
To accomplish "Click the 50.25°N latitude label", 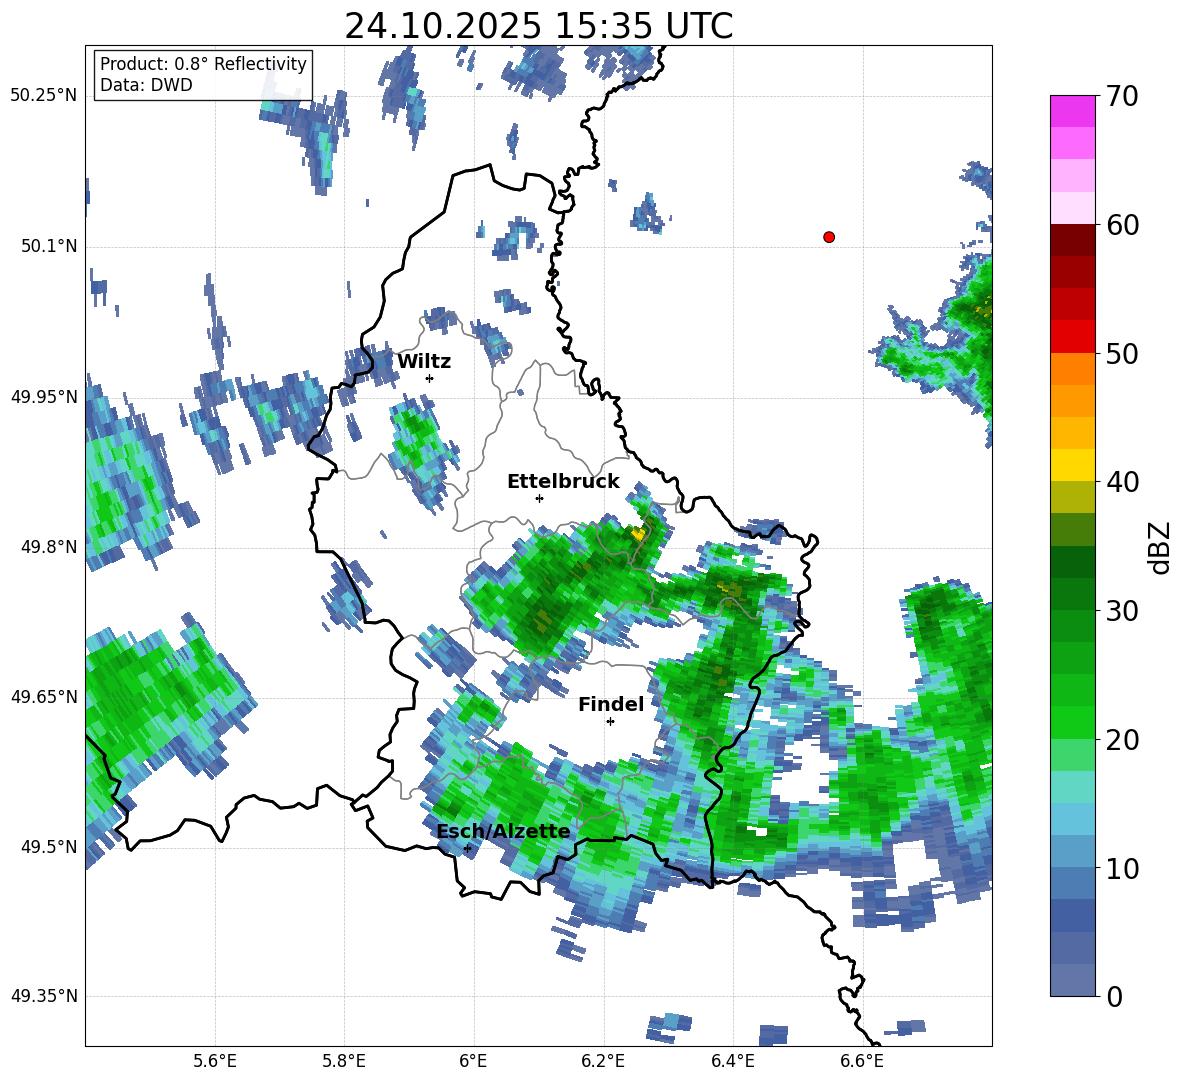I will 44,96.
